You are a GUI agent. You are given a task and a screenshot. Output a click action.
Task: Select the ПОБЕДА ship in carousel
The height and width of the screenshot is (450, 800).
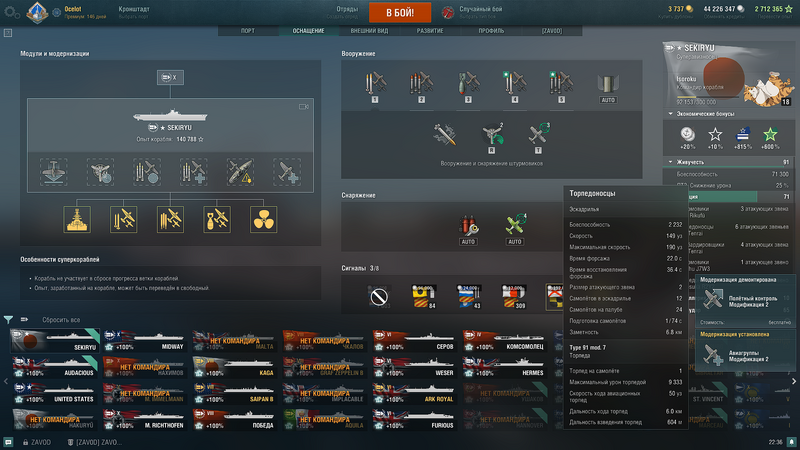coord(235,420)
